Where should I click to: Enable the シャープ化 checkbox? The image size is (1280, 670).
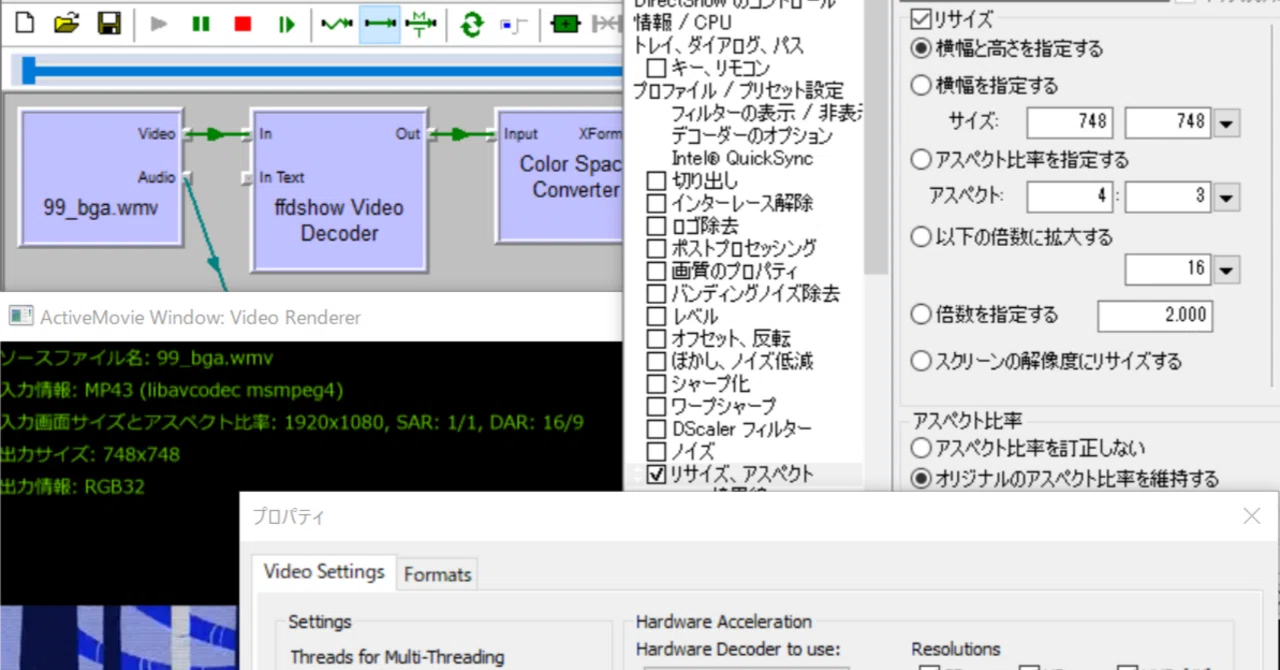656,384
